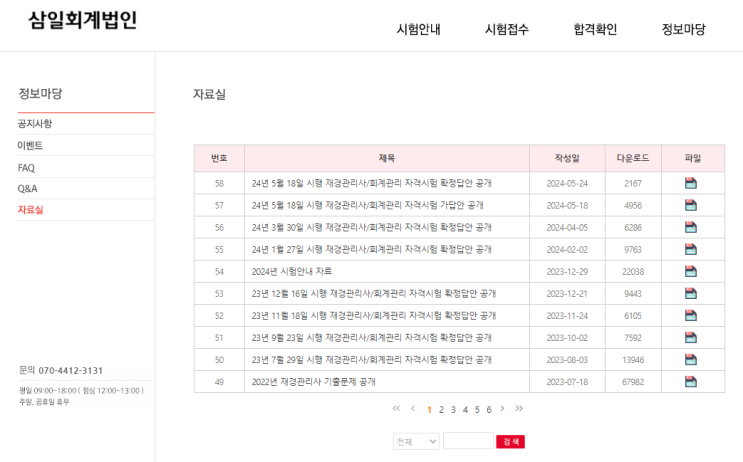The height and width of the screenshot is (462, 743).
Task: Open the 시험안내 top menu
Action: (x=418, y=29)
